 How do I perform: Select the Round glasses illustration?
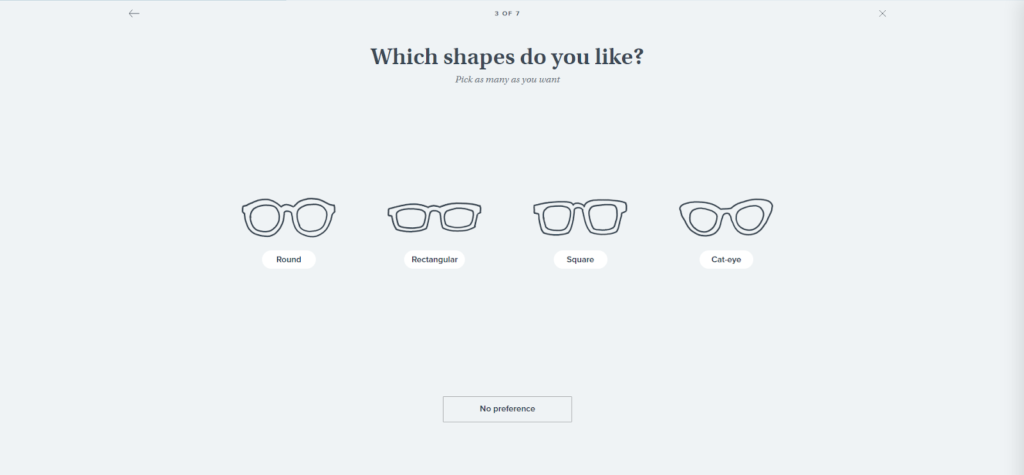click(289, 217)
